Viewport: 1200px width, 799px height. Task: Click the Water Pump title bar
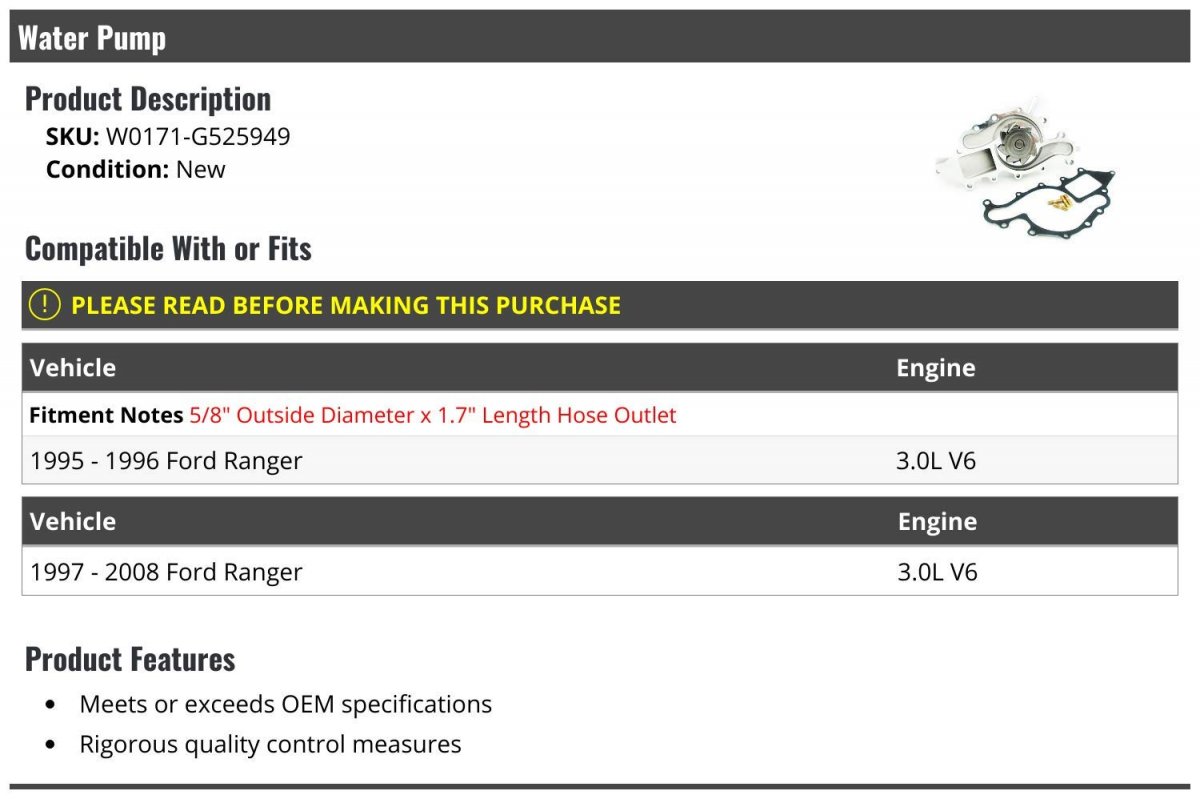tap(92, 38)
